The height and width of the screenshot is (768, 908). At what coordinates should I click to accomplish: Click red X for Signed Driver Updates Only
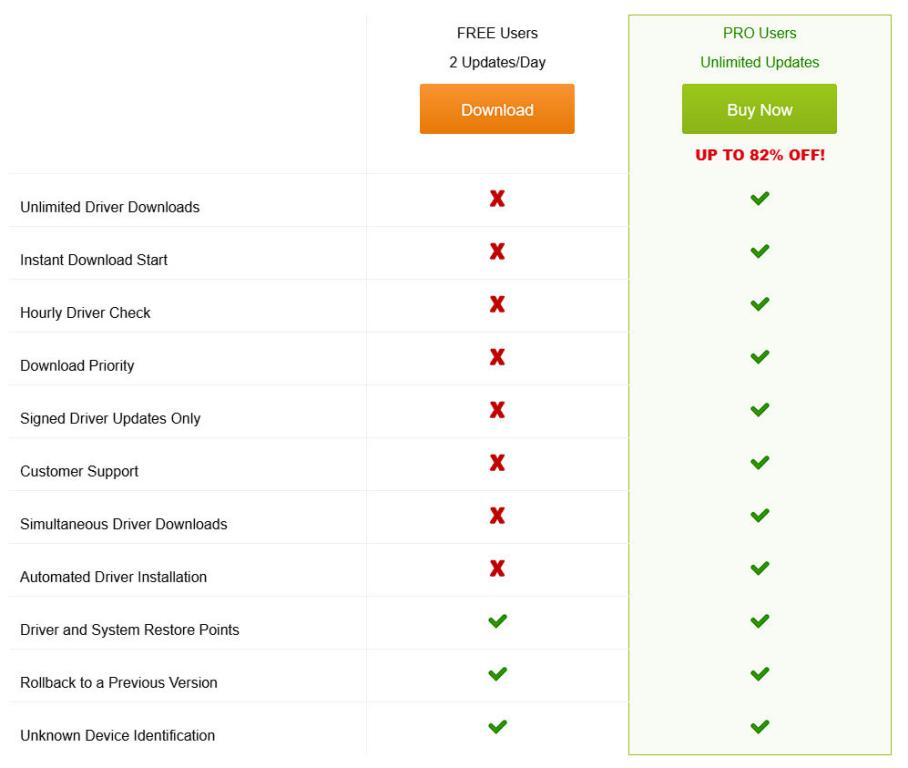tap(497, 411)
